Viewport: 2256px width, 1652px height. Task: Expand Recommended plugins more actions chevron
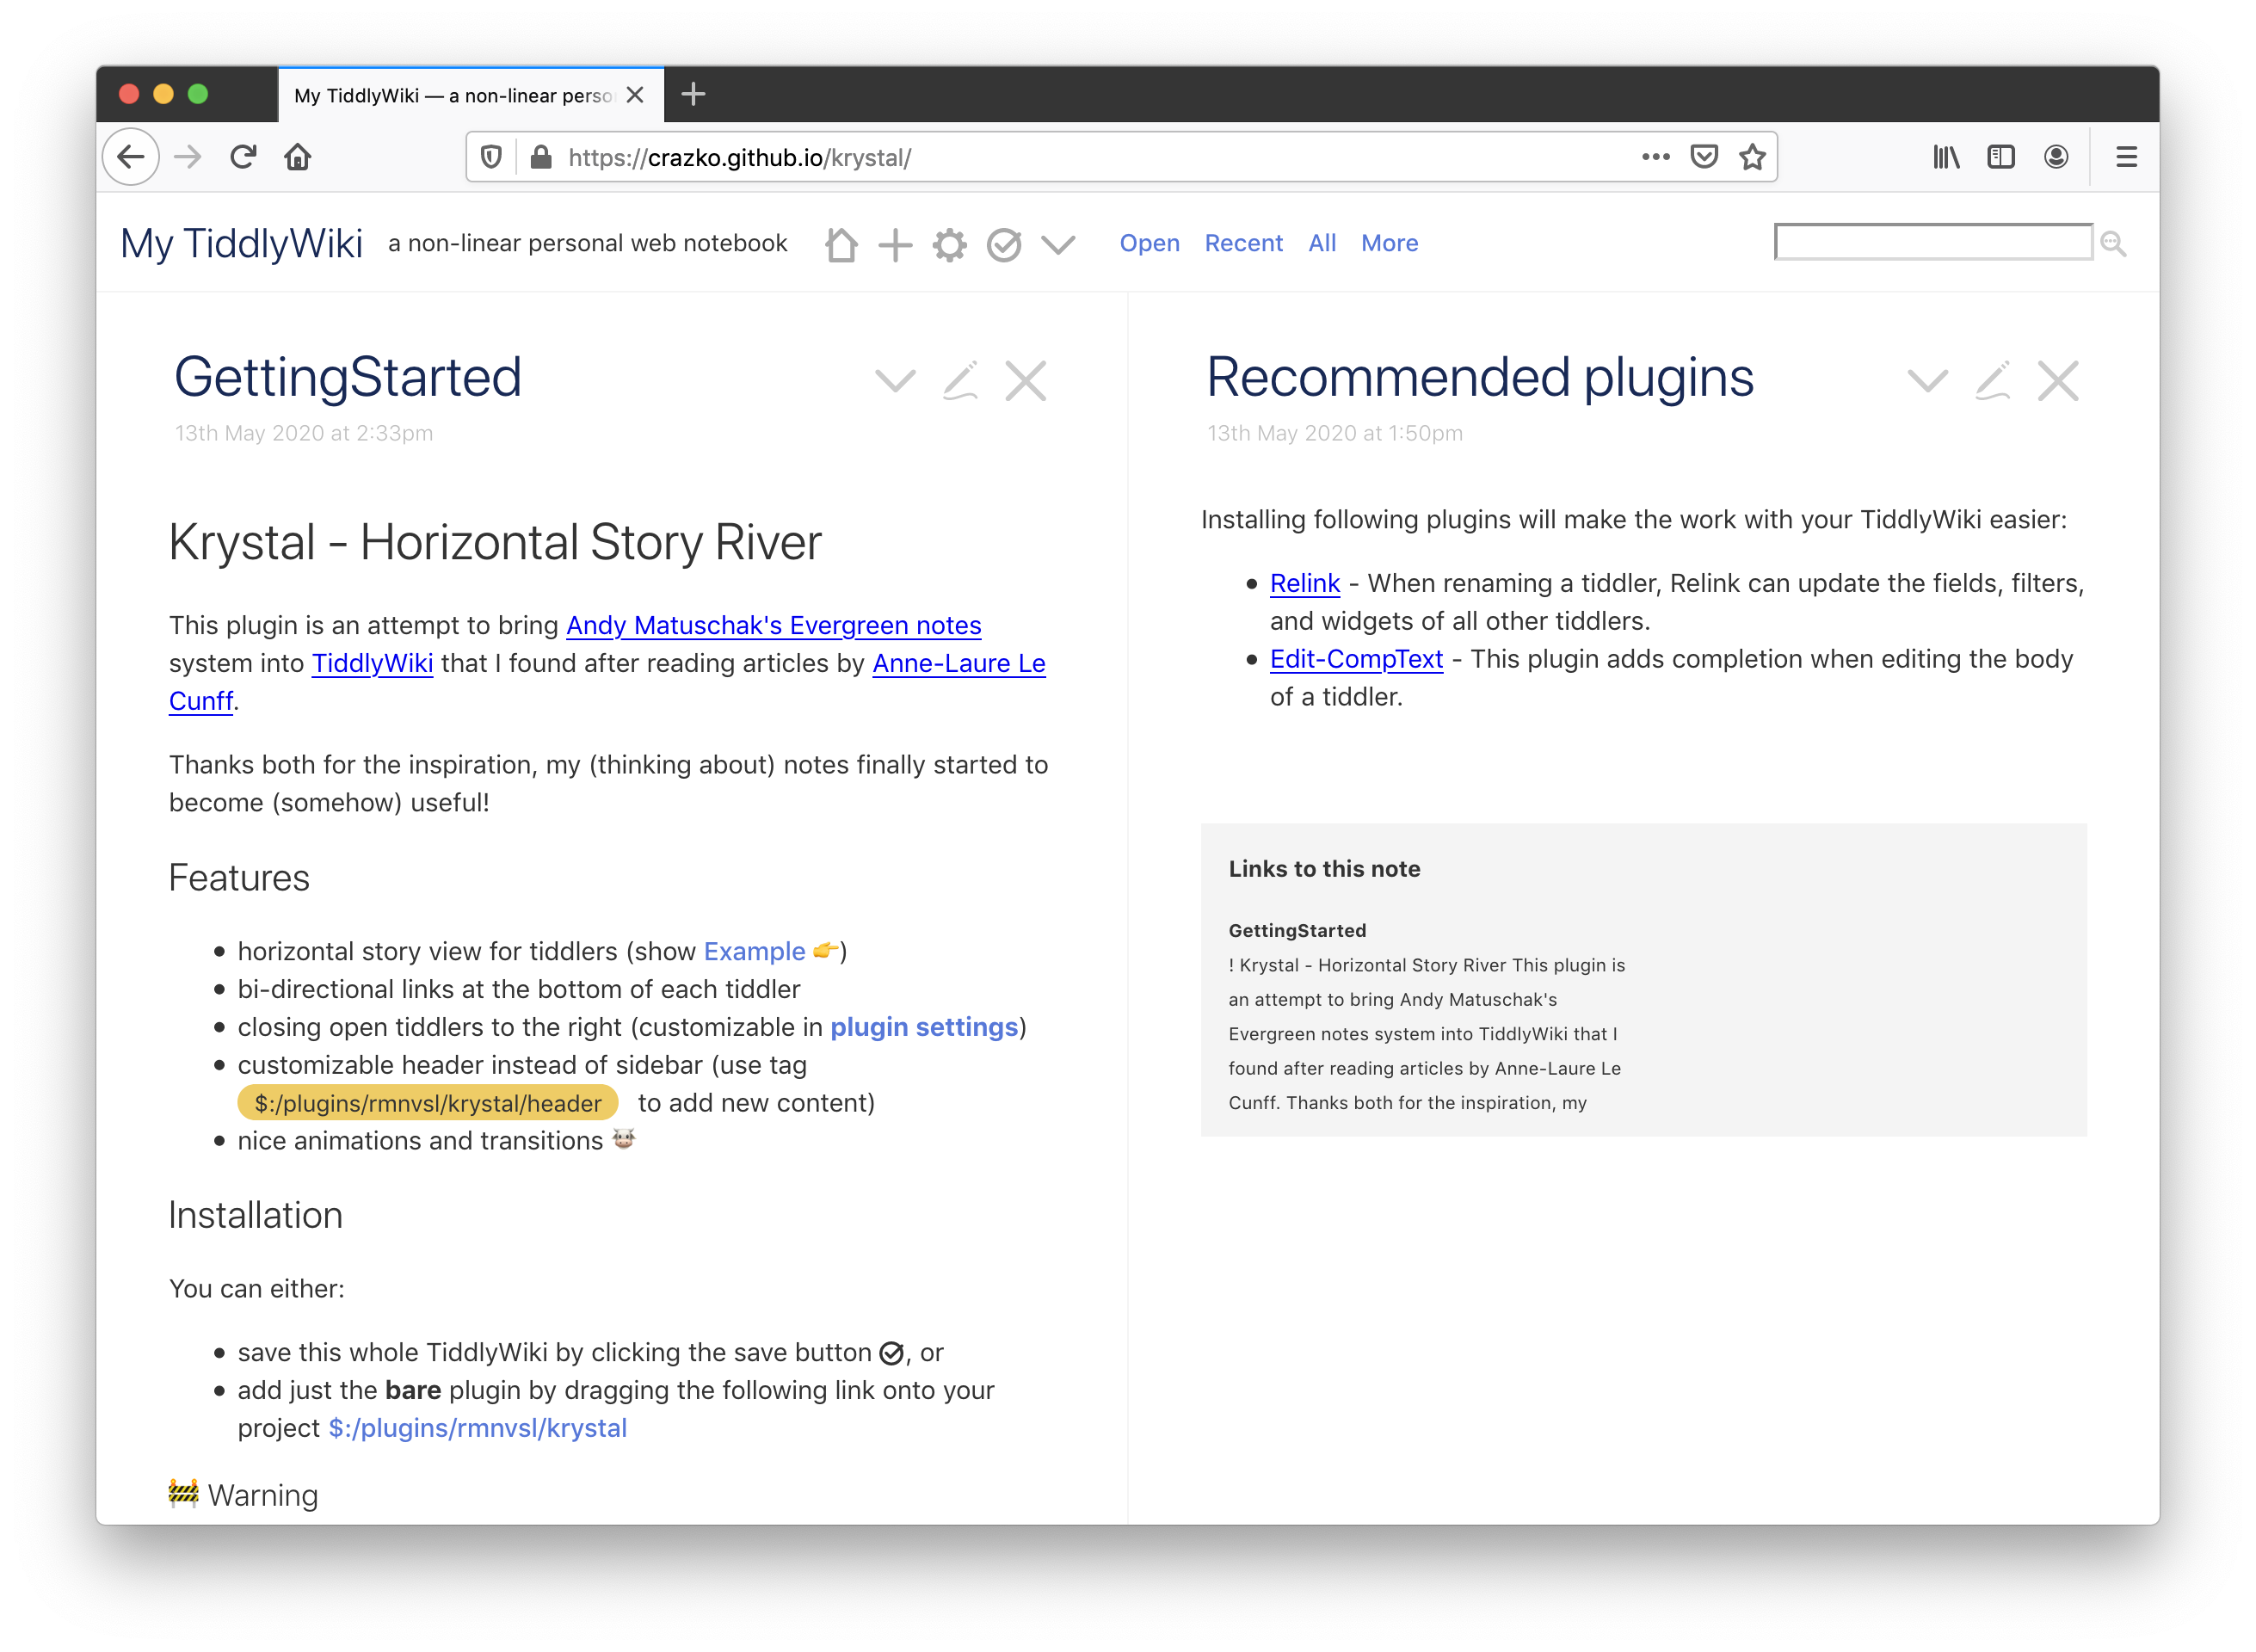1927,381
